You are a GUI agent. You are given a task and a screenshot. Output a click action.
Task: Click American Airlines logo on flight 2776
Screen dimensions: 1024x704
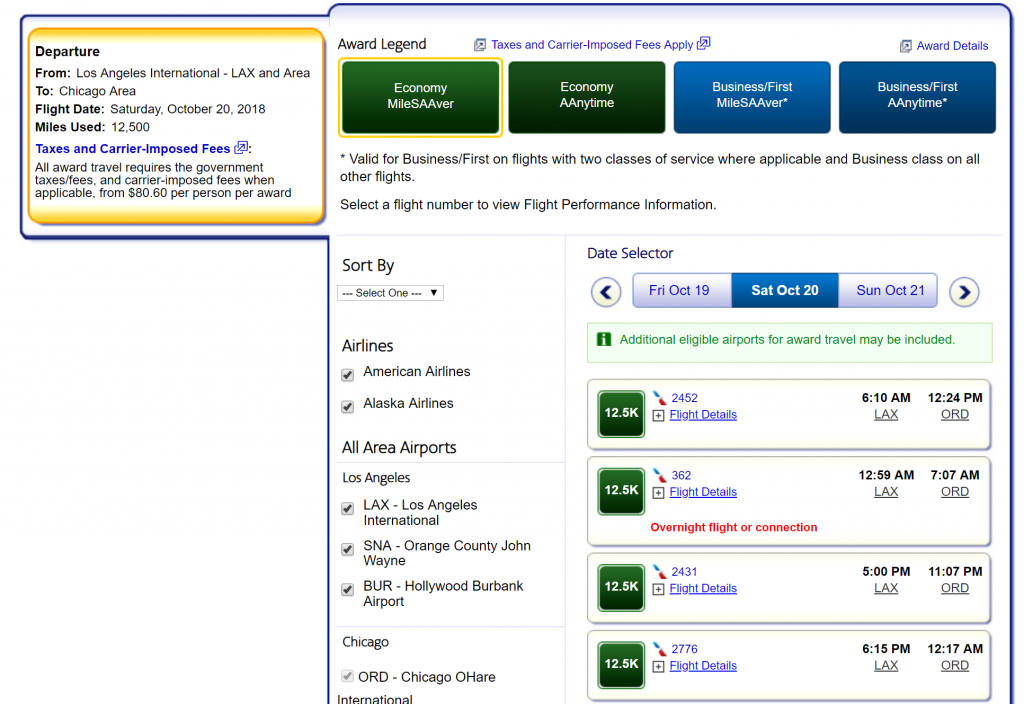pyautogui.click(x=660, y=649)
